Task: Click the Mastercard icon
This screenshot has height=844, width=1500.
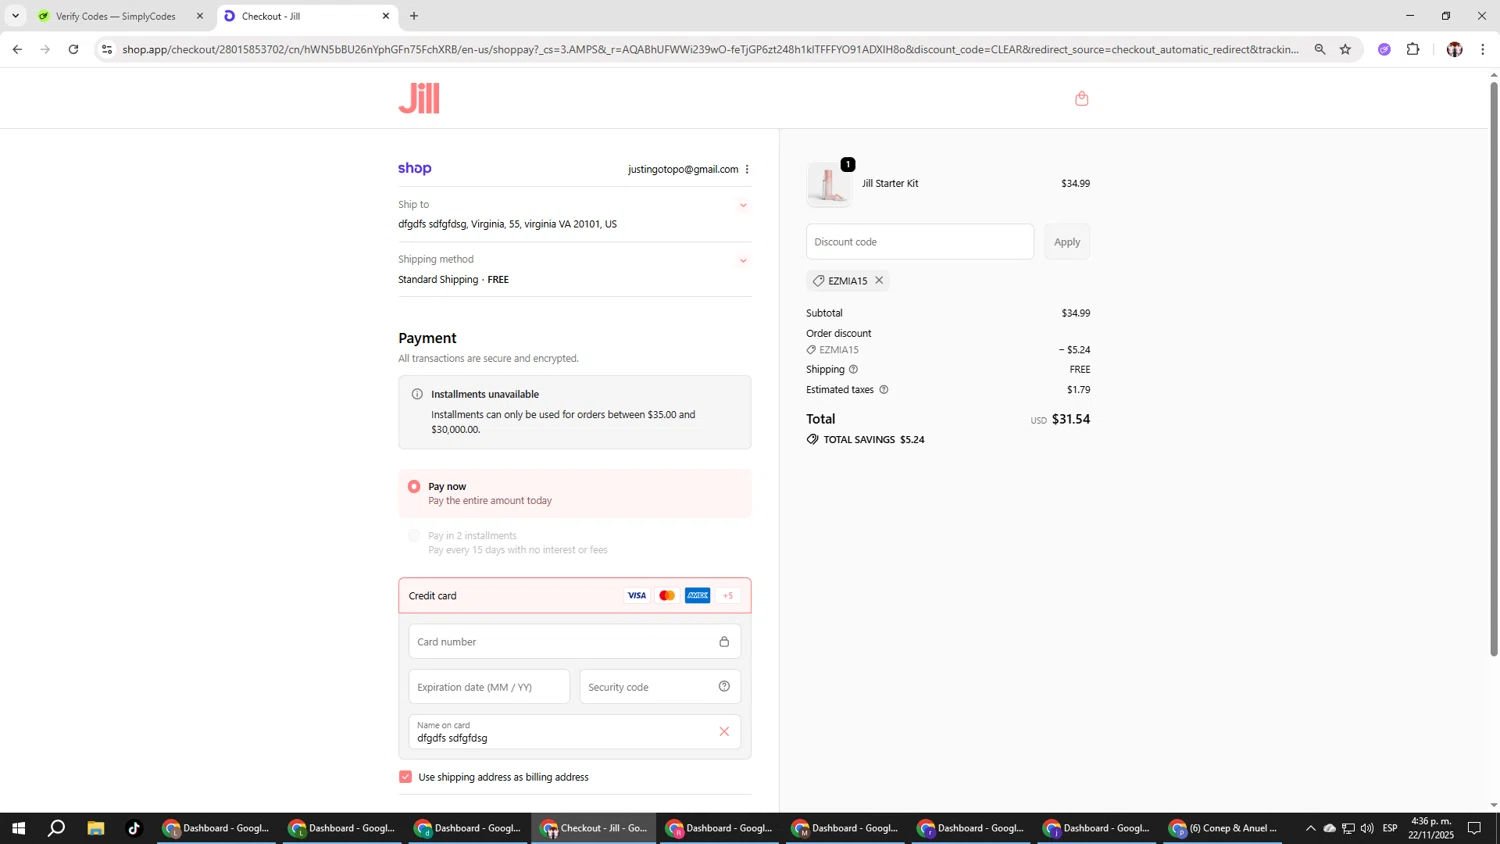Action: tap(667, 595)
